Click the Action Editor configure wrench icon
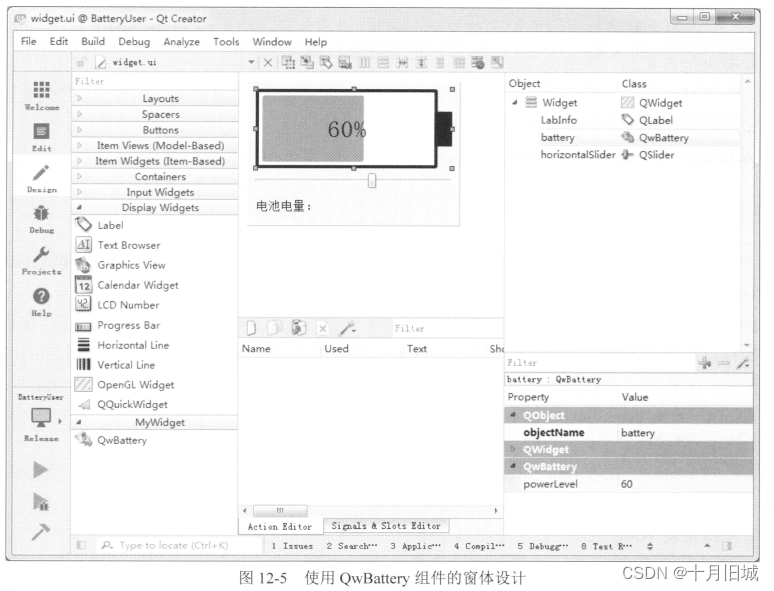This screenshot has width=774, height=591. (x=348, y=328)
